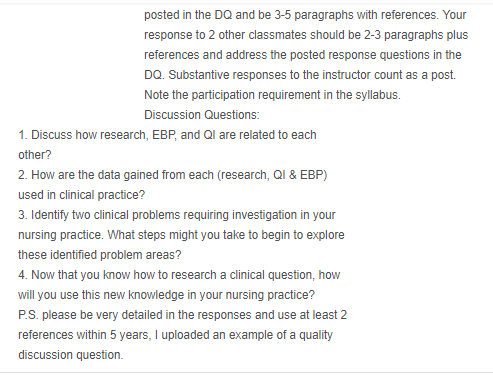Click the phrase "(research, QI & EBP)"

272,175
